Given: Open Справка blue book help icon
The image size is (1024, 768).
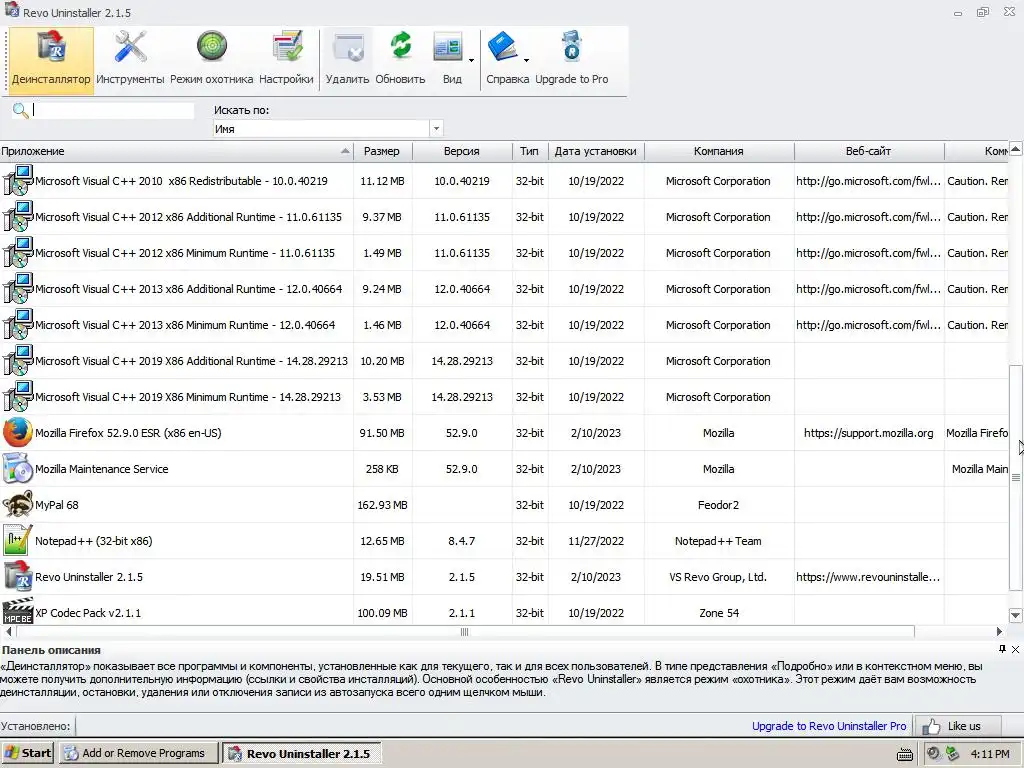Looking at the screenshot, I should pos(502,48).
